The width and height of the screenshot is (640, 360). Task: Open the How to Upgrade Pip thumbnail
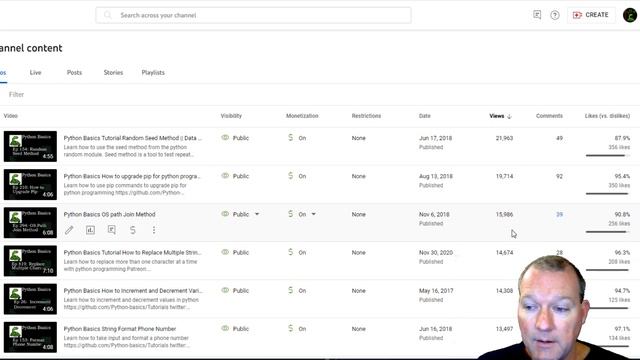30,184
